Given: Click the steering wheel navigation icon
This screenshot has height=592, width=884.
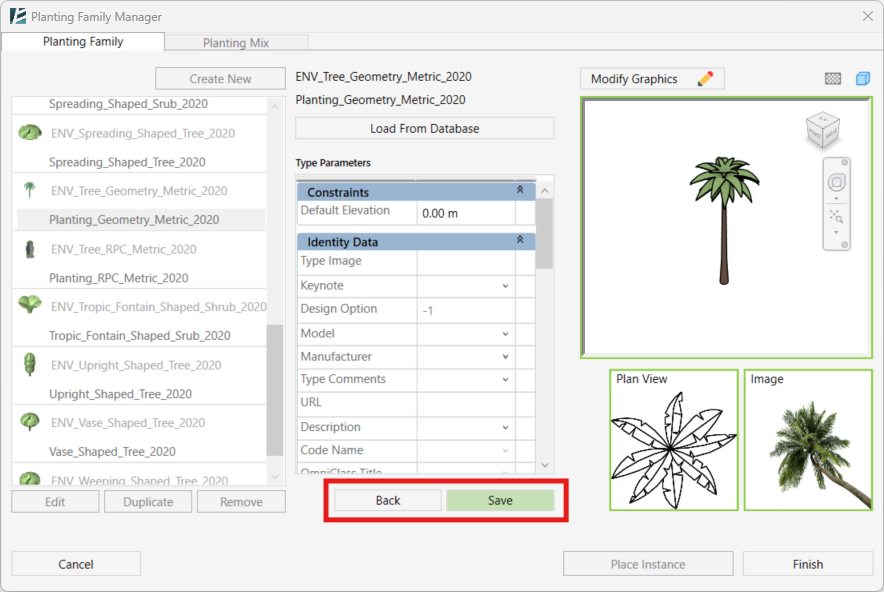Looking at the screenshot, I should pyautogui.click(x=836, y=181).
